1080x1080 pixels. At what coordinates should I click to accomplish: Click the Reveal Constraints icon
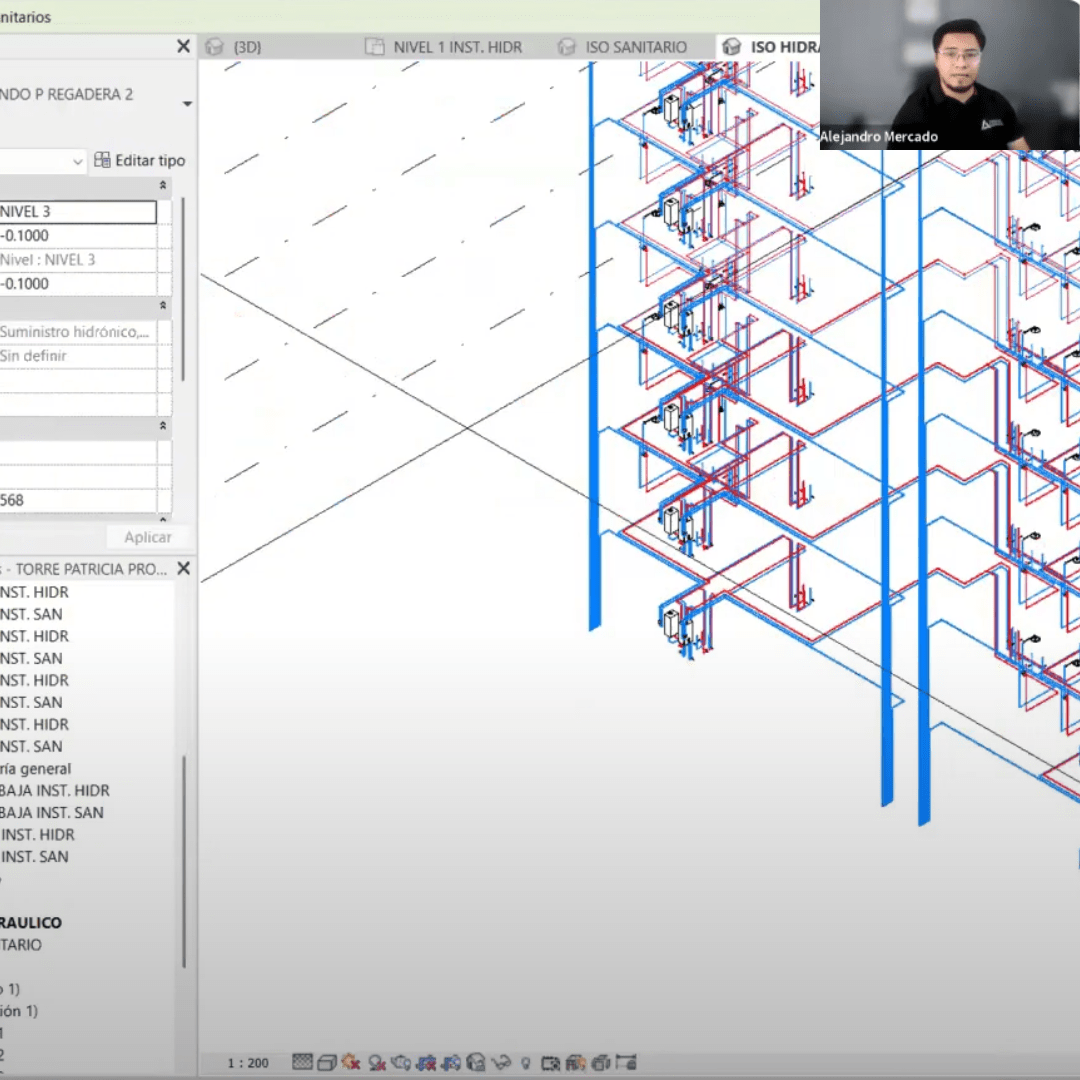(626, 1062)
